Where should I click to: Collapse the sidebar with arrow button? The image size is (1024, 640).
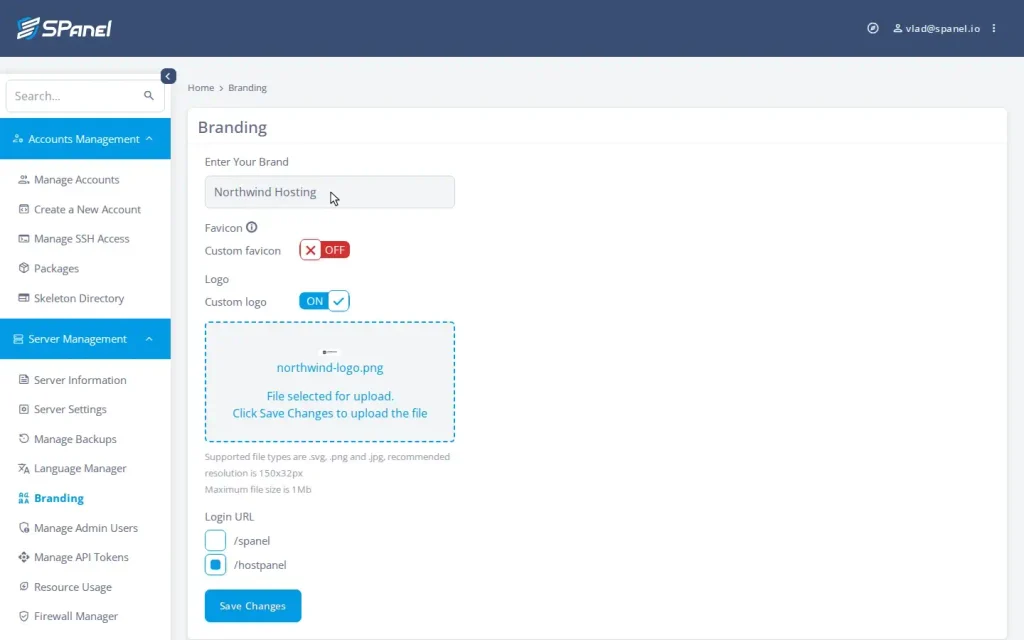168,76
